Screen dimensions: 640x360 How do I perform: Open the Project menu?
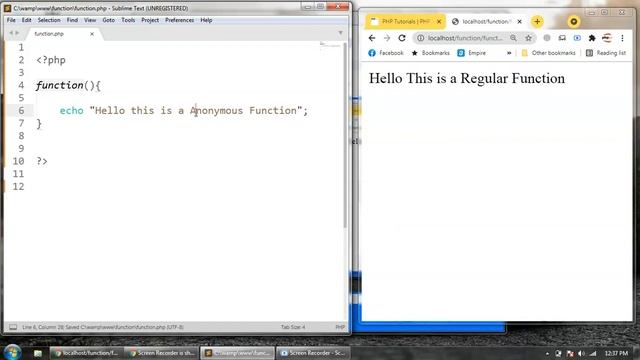pos(150,20)
